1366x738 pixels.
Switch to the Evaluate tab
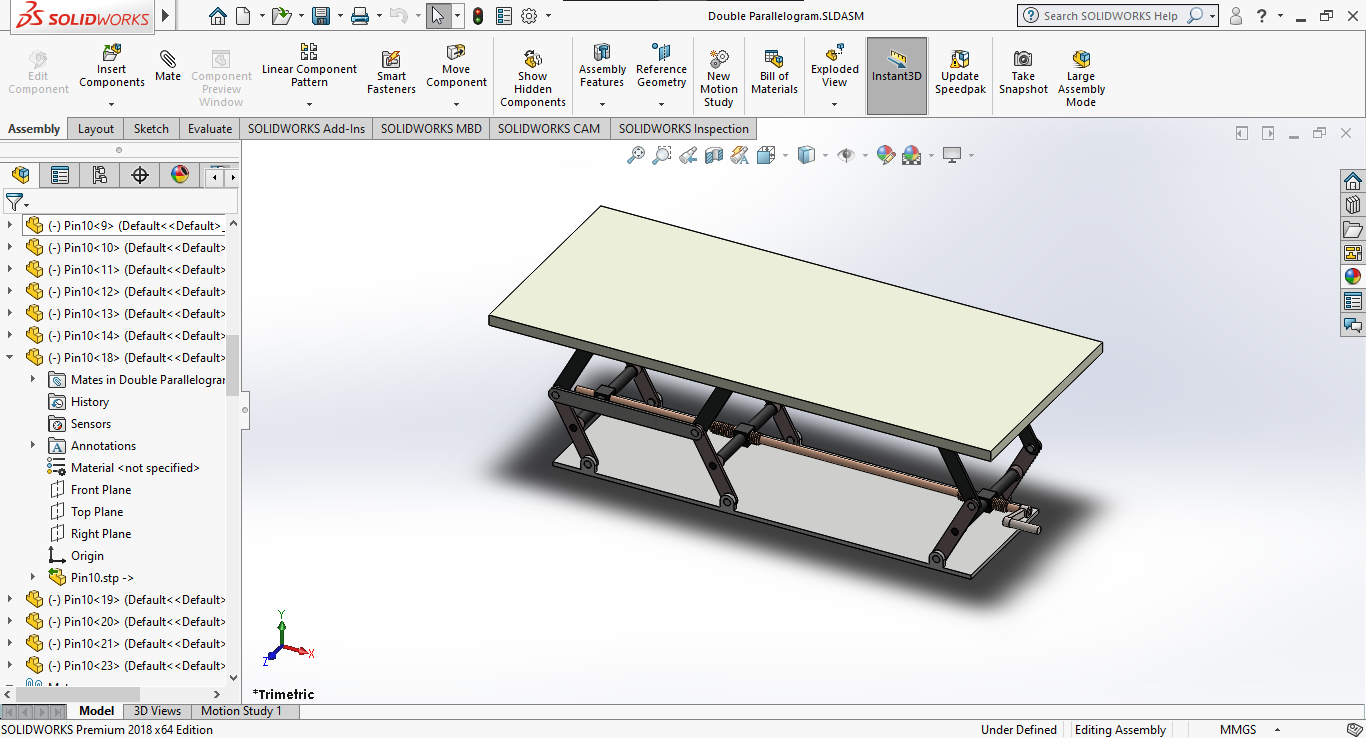[210, 128]
